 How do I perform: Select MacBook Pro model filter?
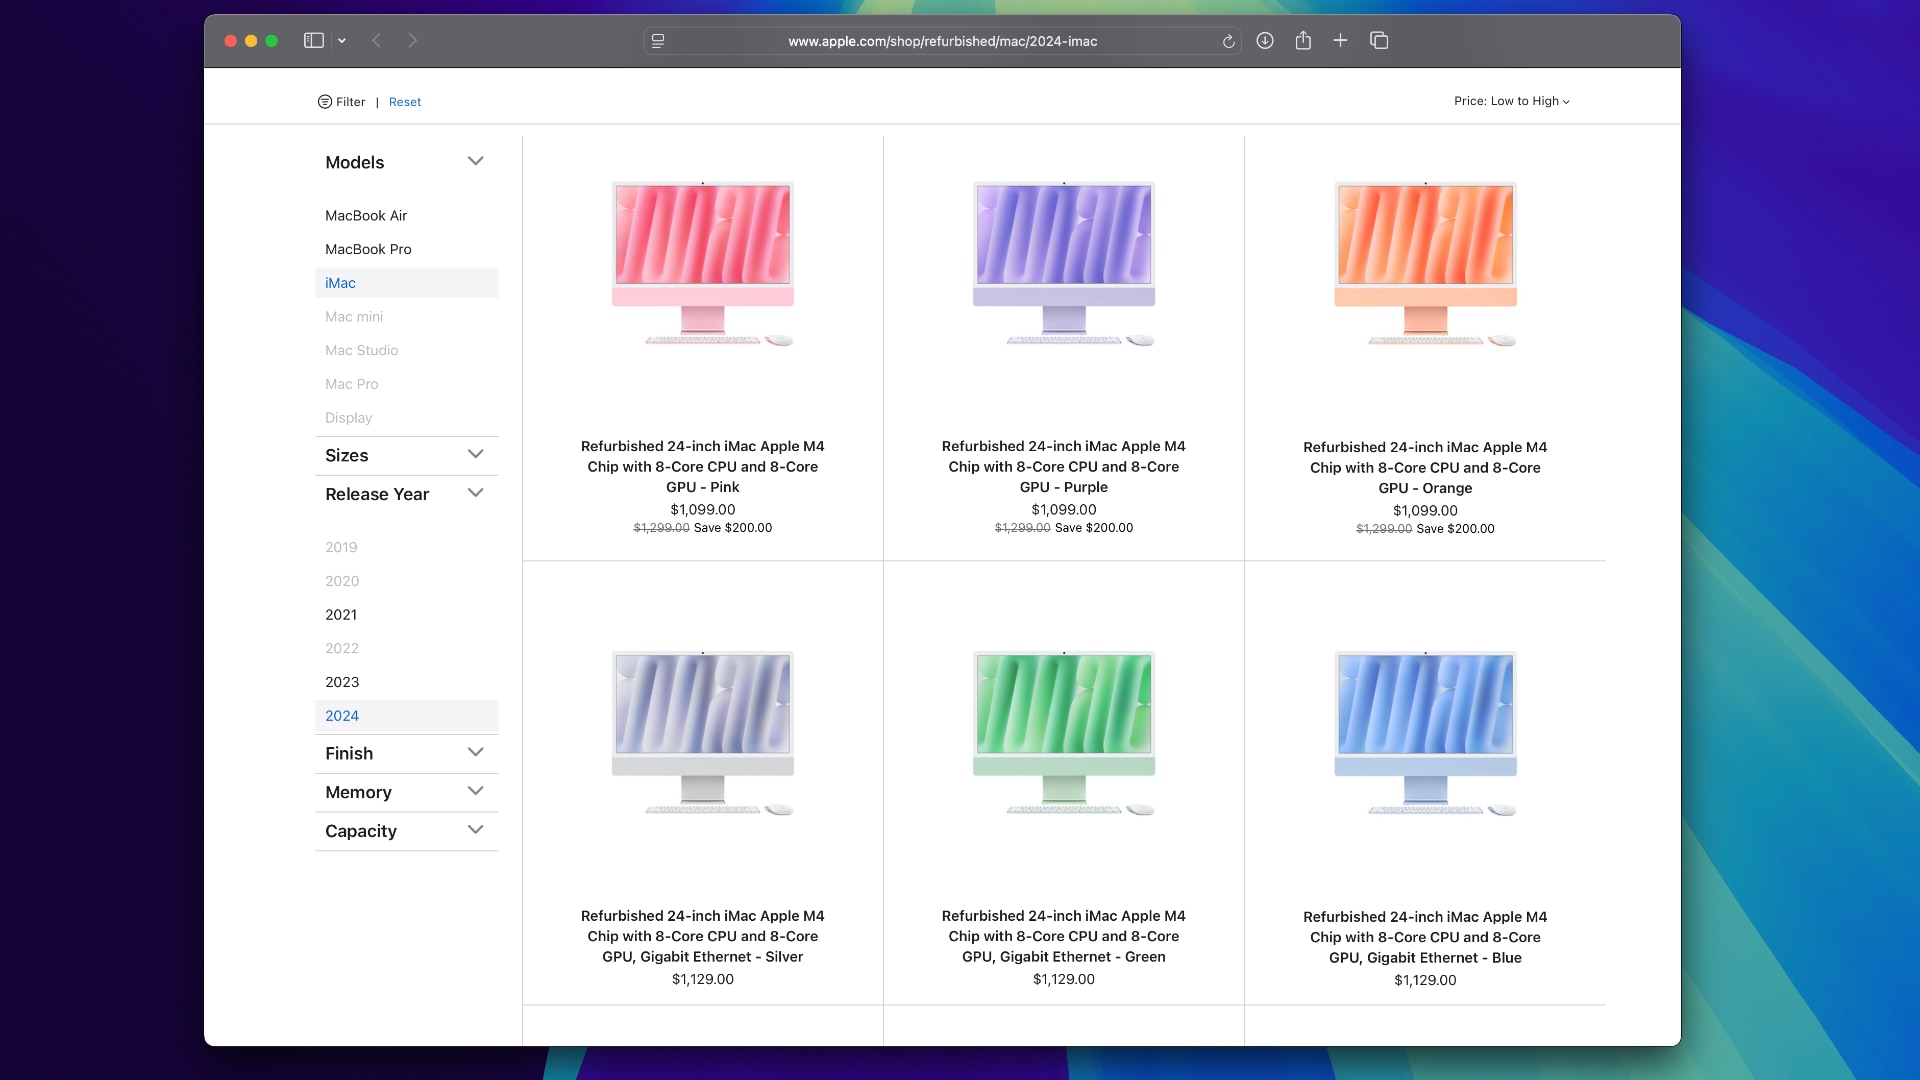368,250
